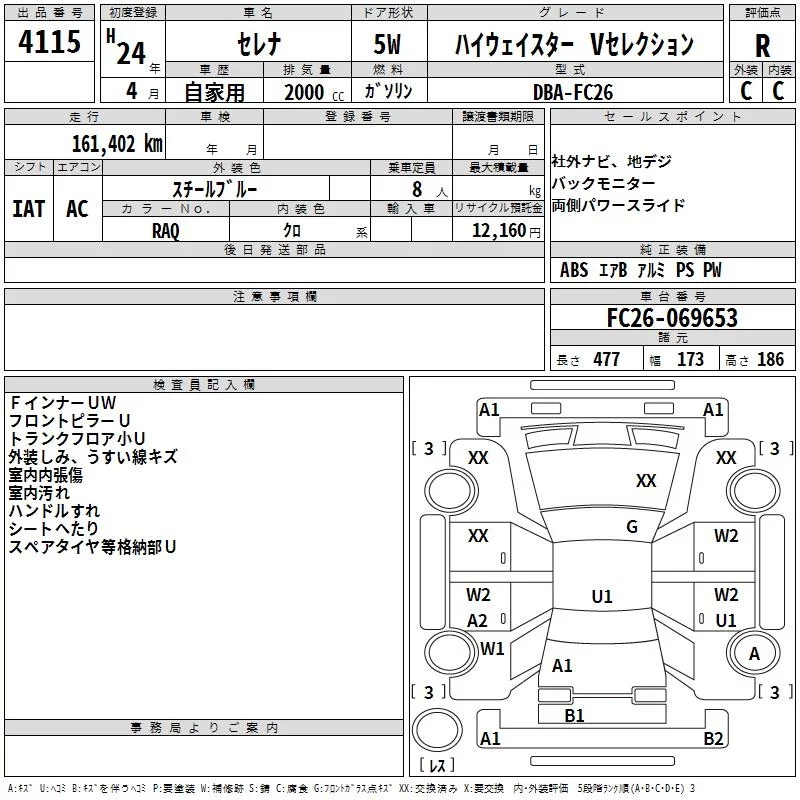The image size is (800, 800).
Task: Click the grade ハイウェイスター Vセレクション
Action: tap(573, 45)
